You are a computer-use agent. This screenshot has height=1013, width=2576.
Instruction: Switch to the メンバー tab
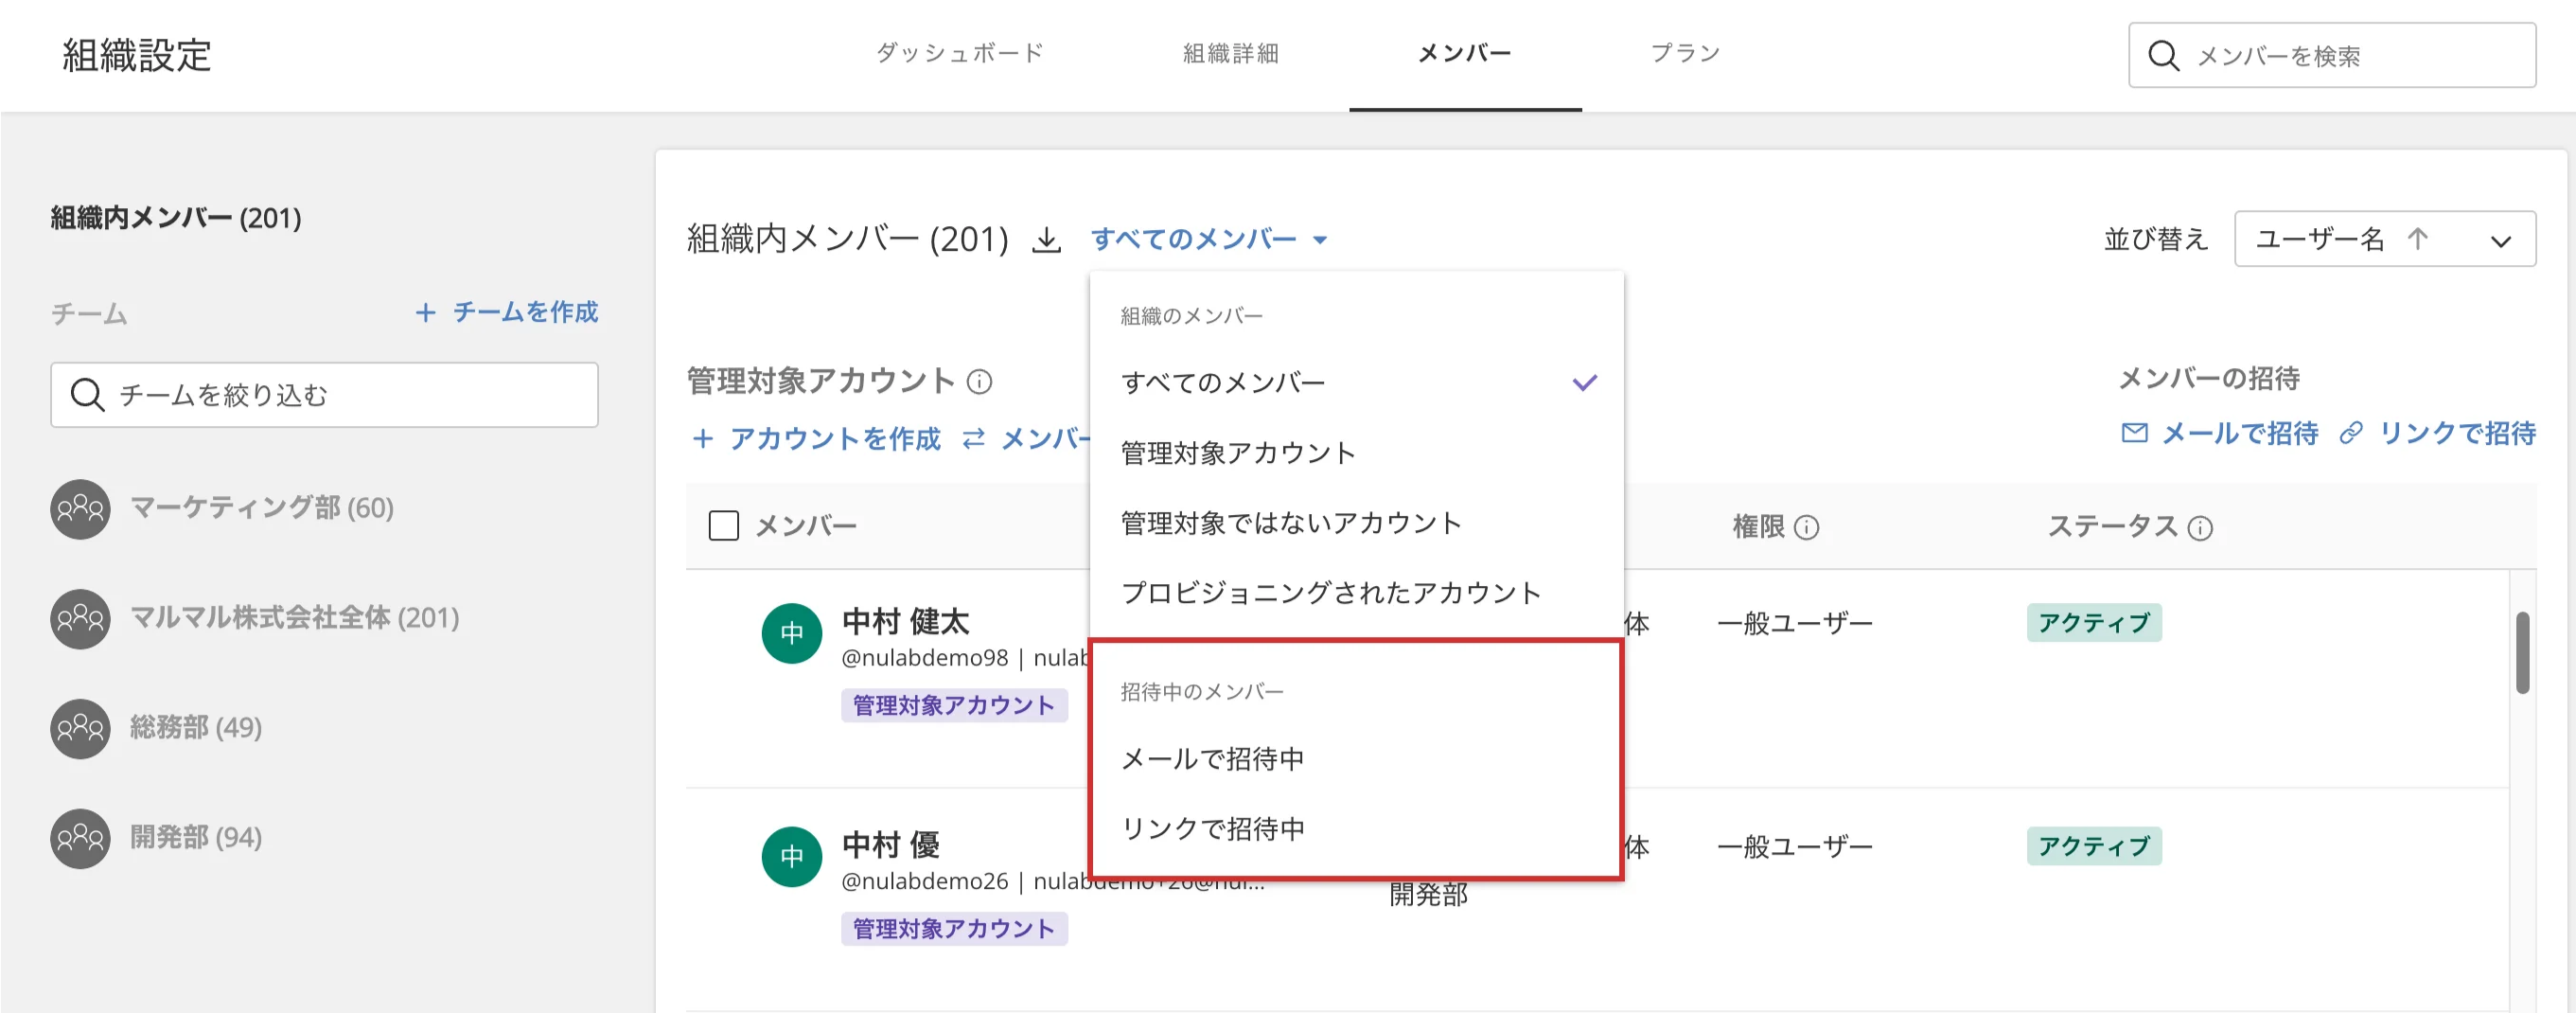[1465, 53]
